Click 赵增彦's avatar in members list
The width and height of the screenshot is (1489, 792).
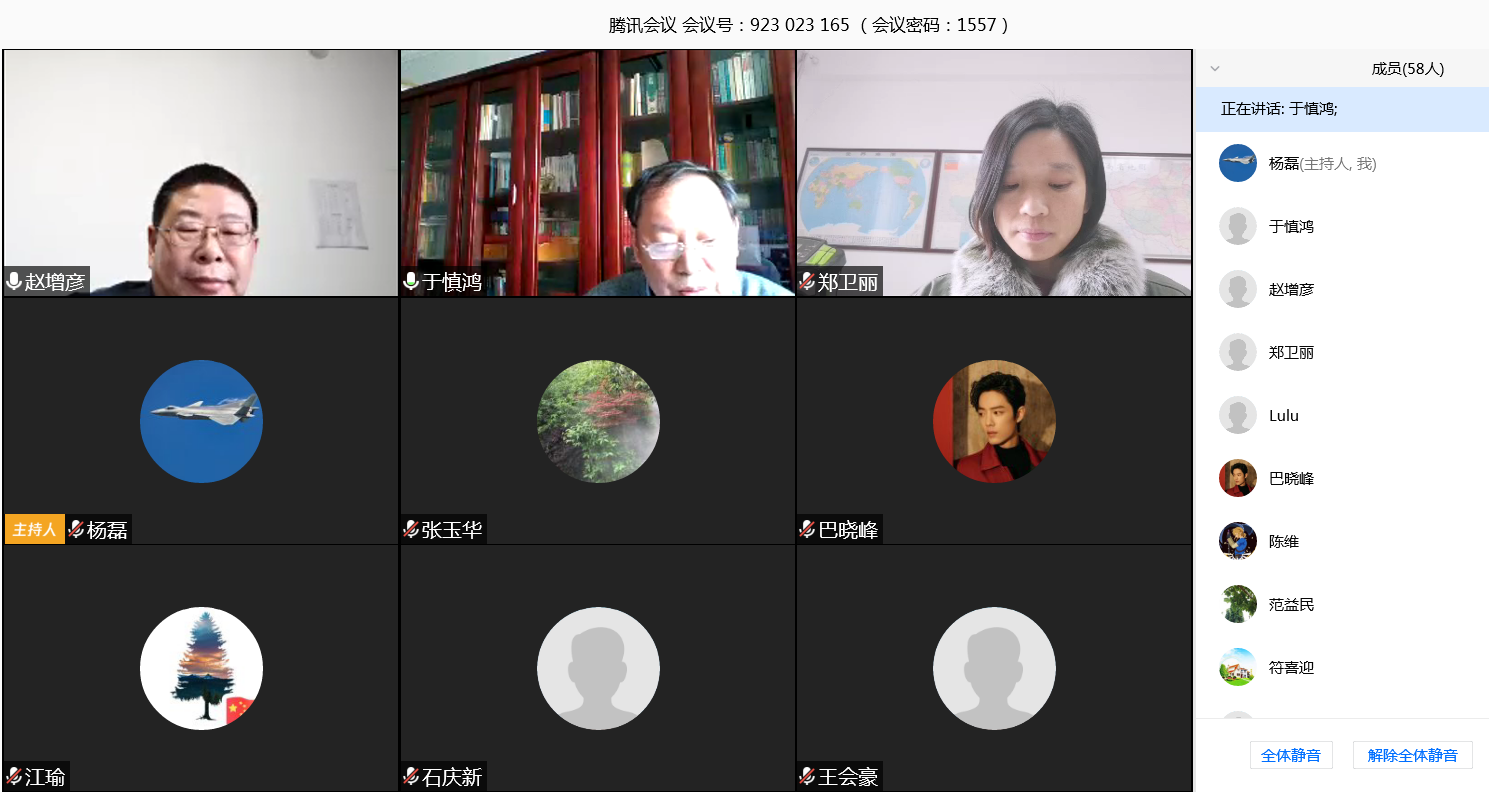[x=1238, y=289]
